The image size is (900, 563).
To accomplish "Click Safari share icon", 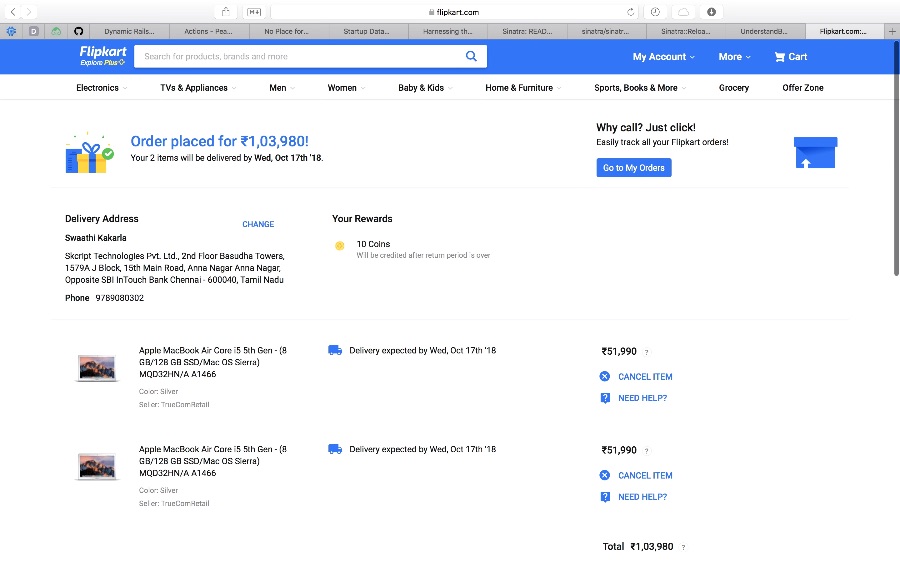I will (x=225, y=11).
